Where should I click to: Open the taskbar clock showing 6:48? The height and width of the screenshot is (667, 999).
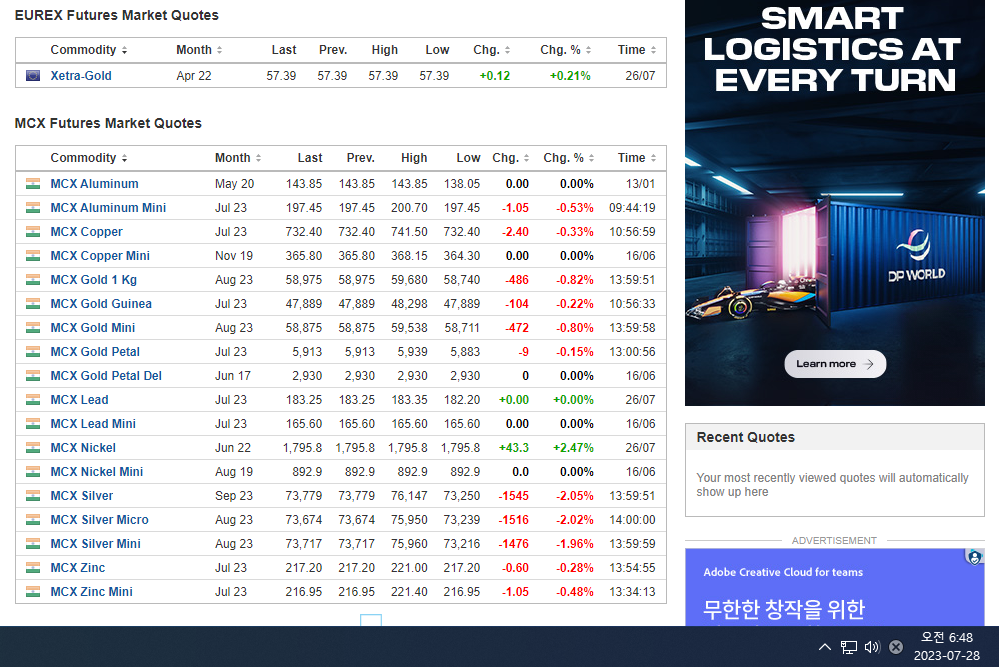pyautogui.click(x=947, y=646)
